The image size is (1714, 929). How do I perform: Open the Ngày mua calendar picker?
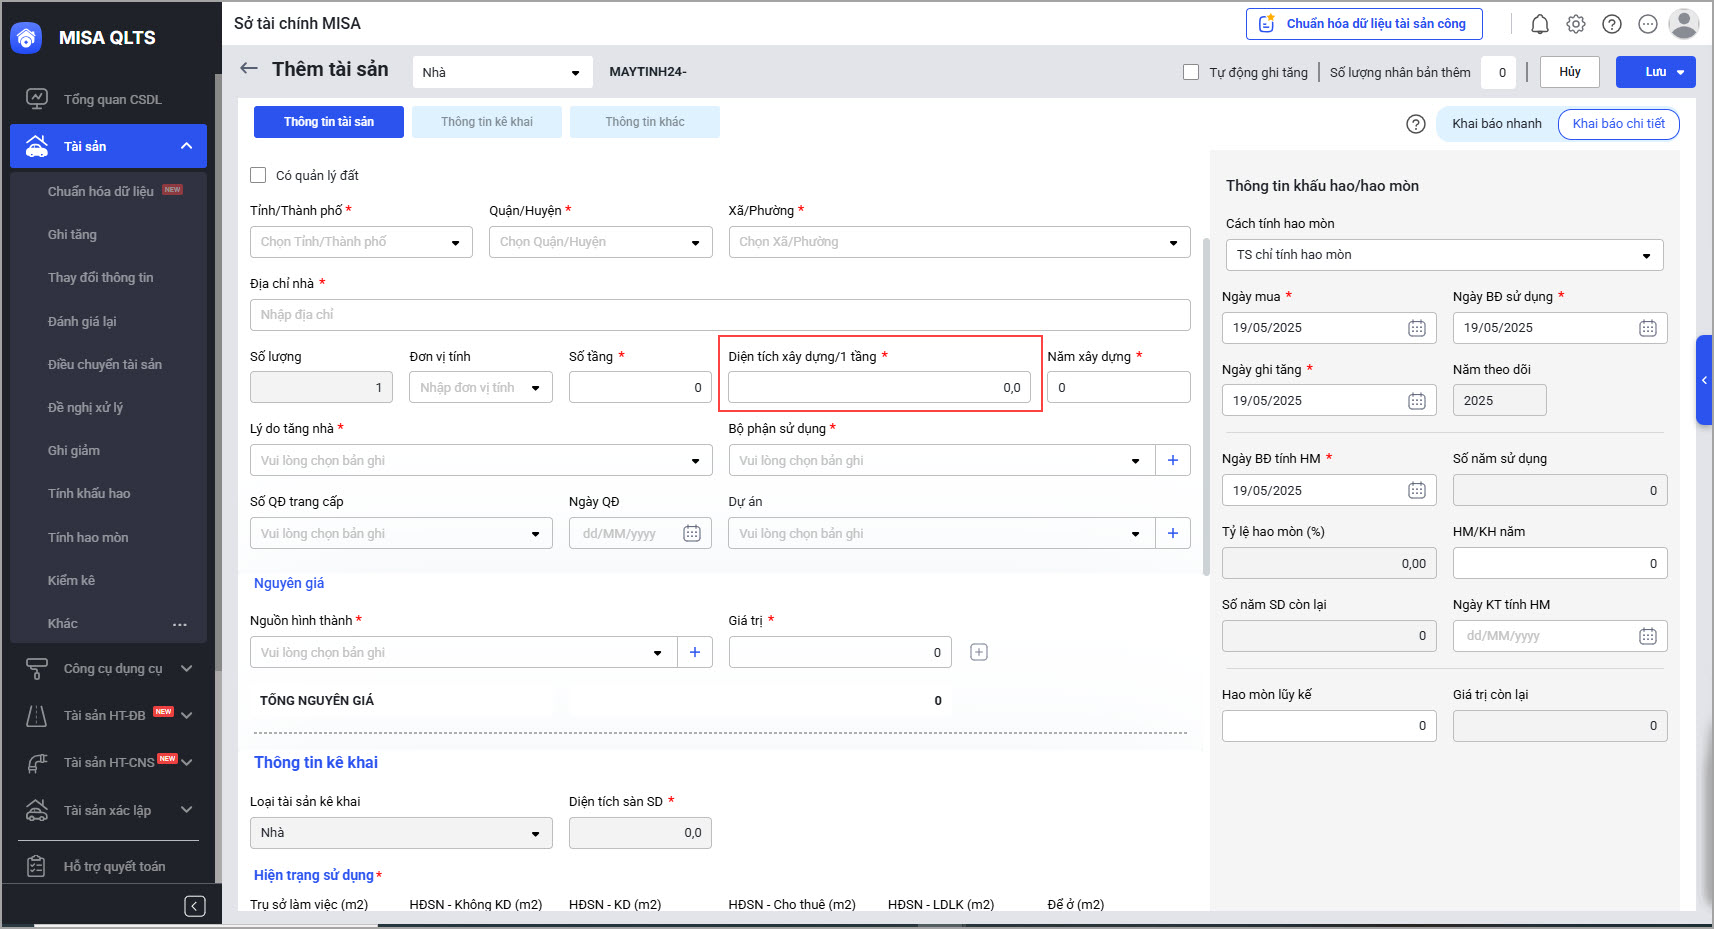click(1416, 328)
